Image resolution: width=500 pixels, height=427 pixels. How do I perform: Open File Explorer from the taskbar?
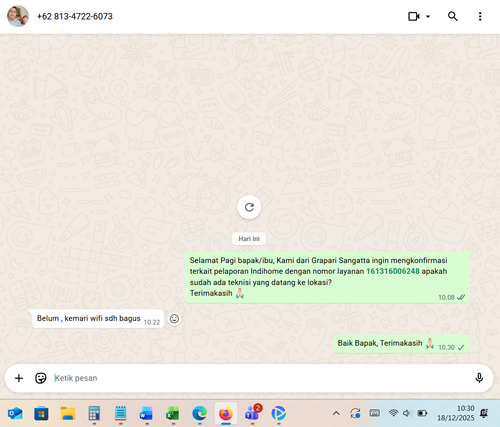[68, 414]
